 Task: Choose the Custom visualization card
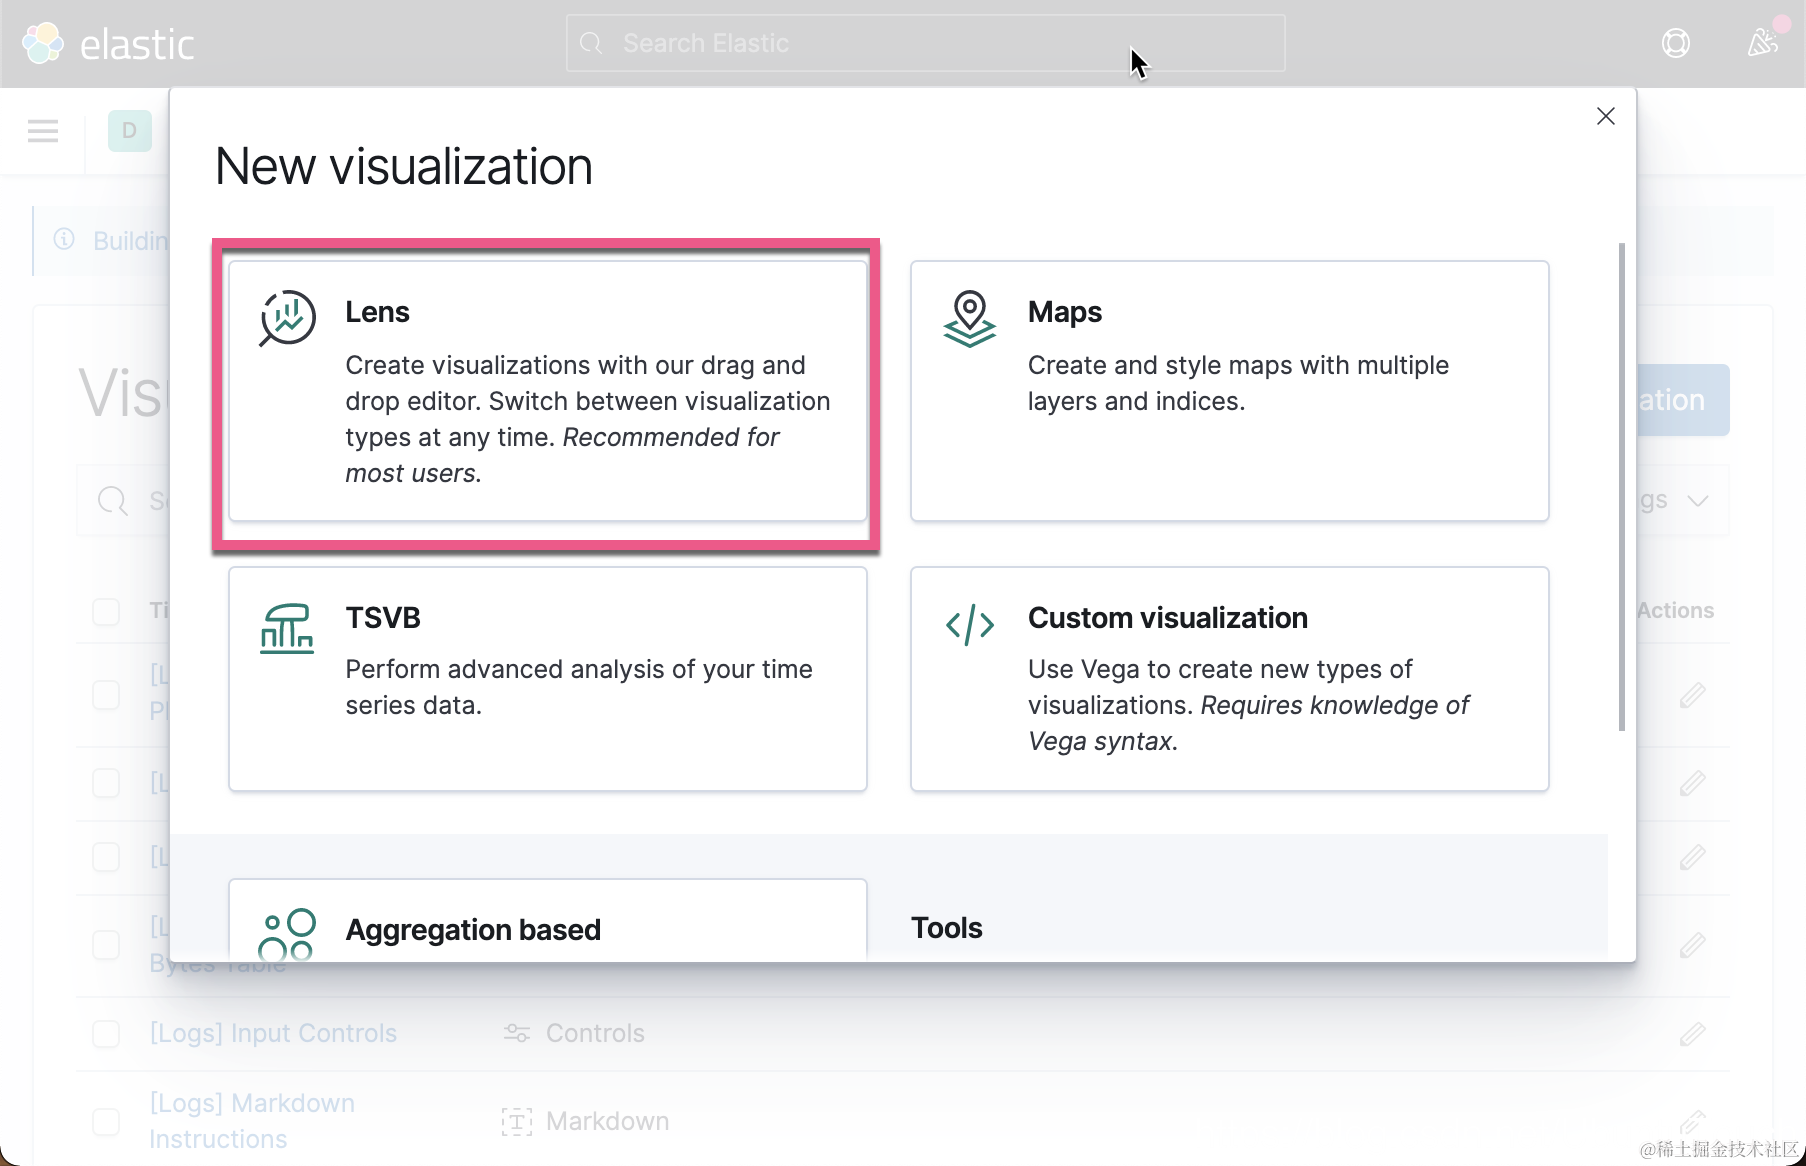(1229, 679)
